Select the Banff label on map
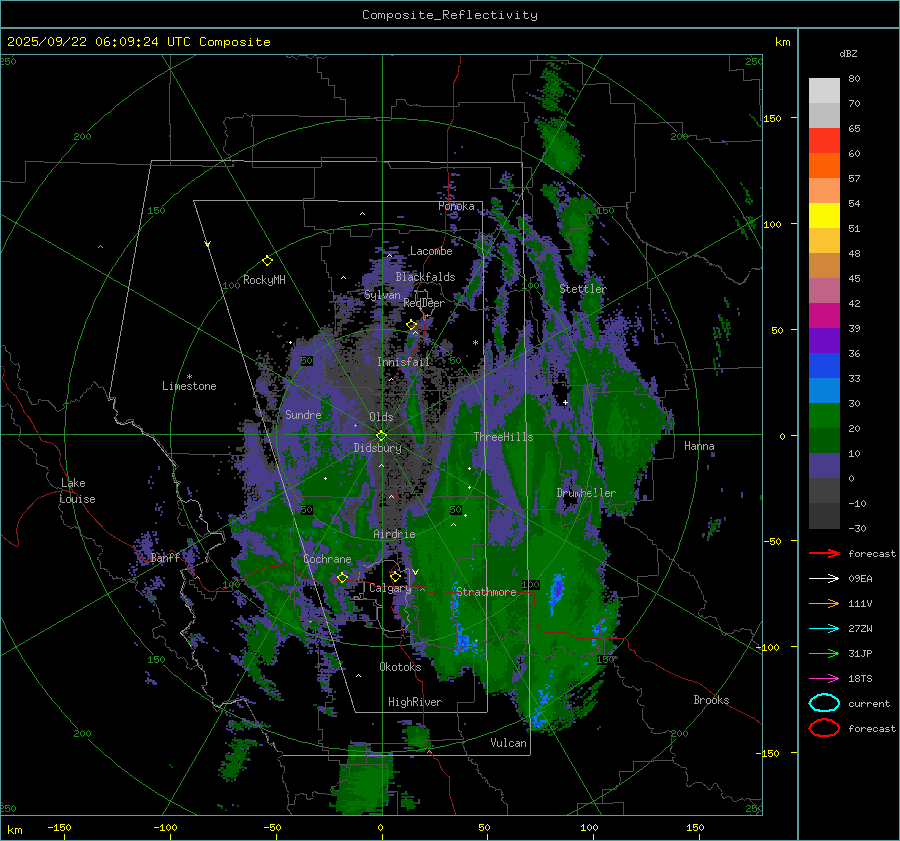The image size is (900, 841). click(x=165, y=558)
